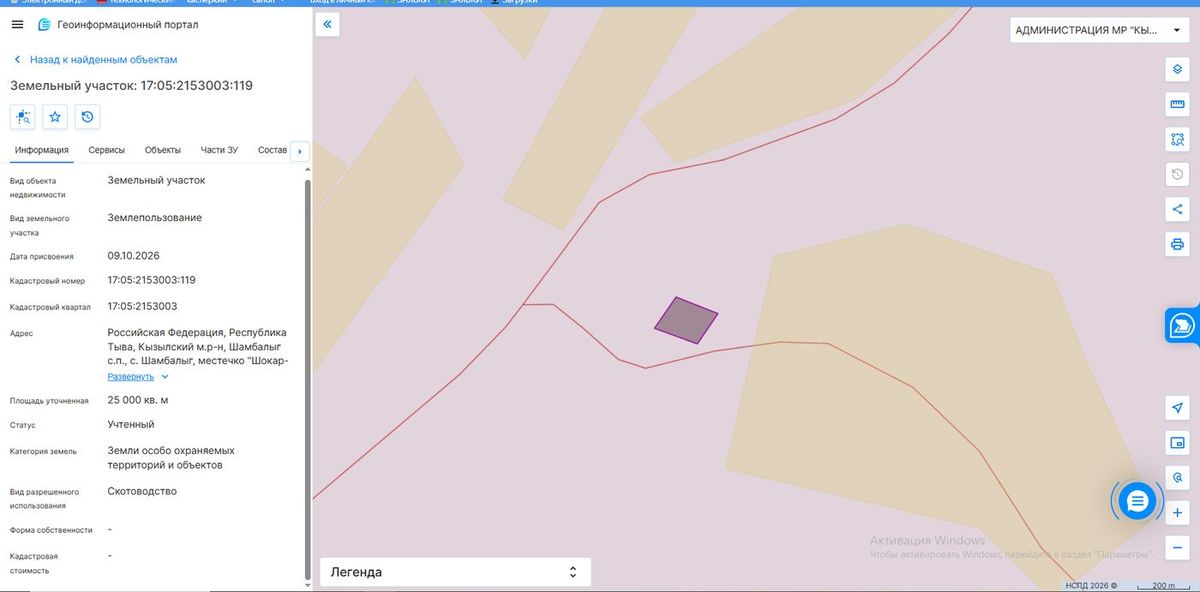
Task: Expand the Легенда panel
Action: [455, 572]
